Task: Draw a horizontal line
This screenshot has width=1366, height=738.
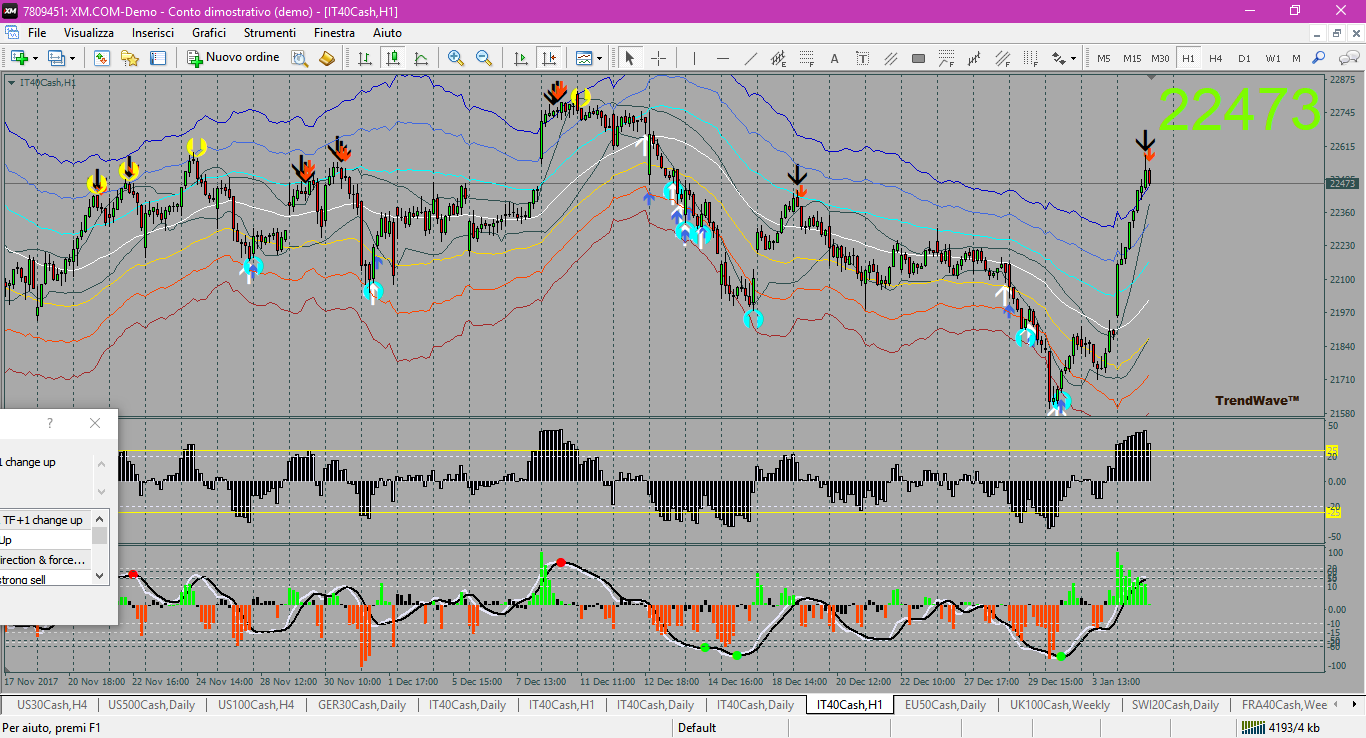Action: point(722,58)
